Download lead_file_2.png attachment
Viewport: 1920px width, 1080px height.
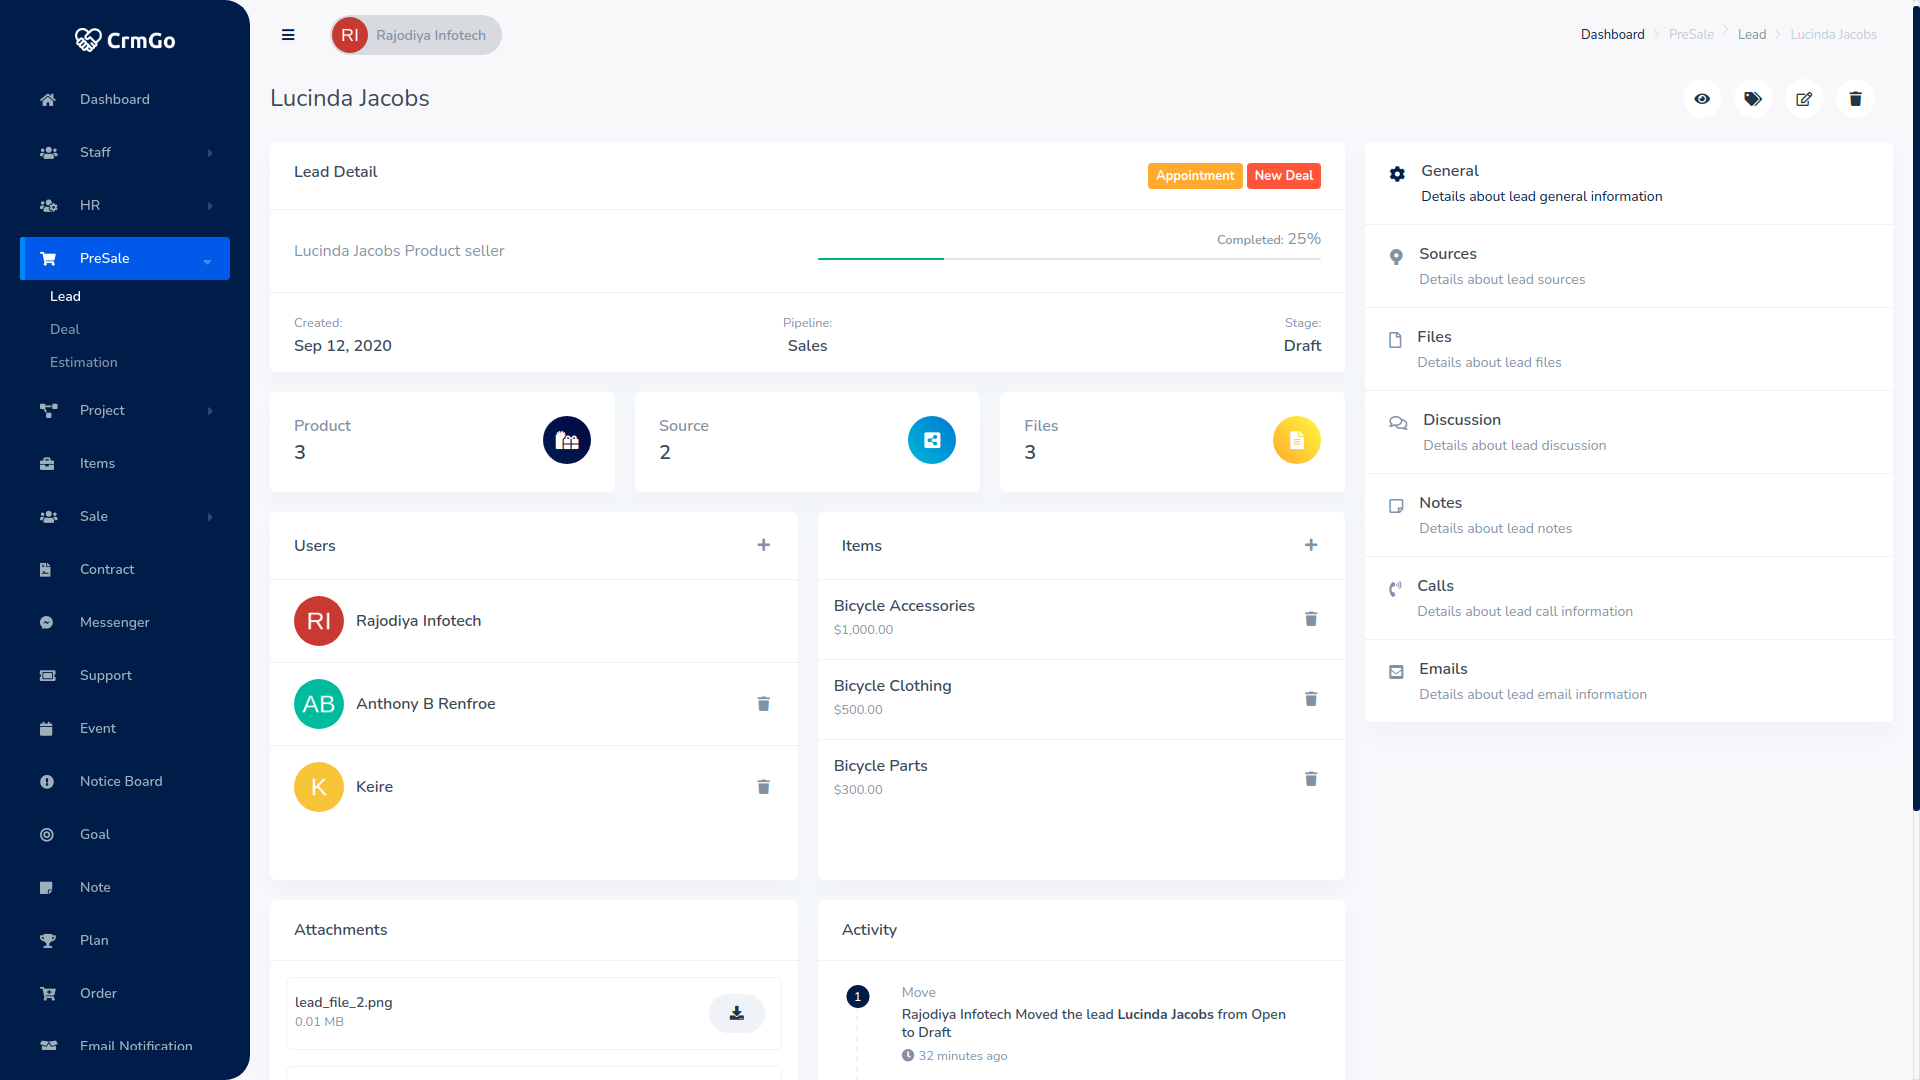[737, 1013]
